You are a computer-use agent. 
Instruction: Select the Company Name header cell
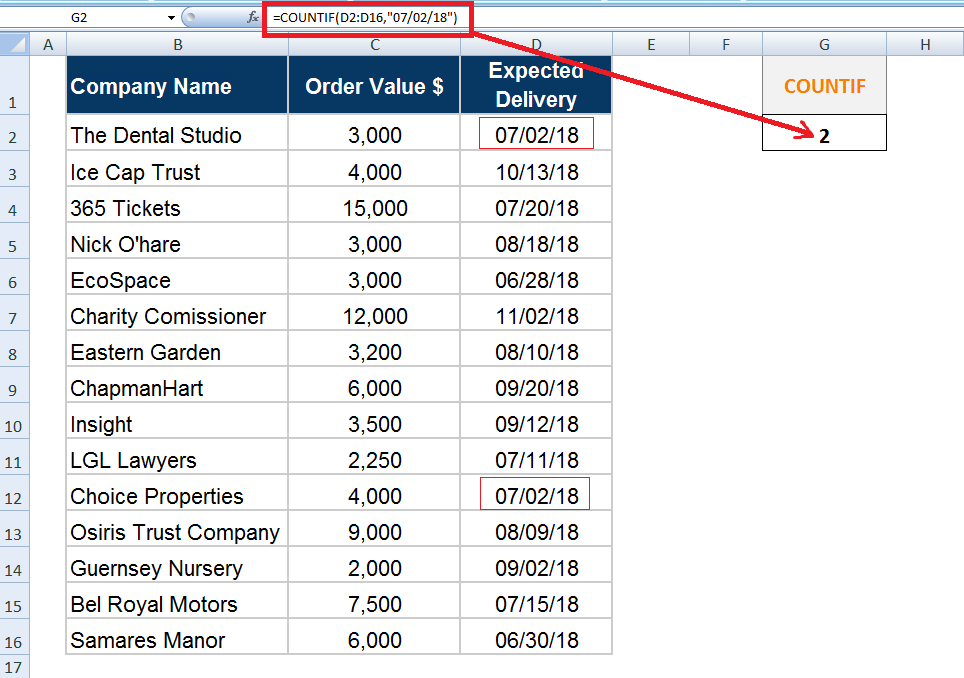pyautogui.click(x=177, y=86)
